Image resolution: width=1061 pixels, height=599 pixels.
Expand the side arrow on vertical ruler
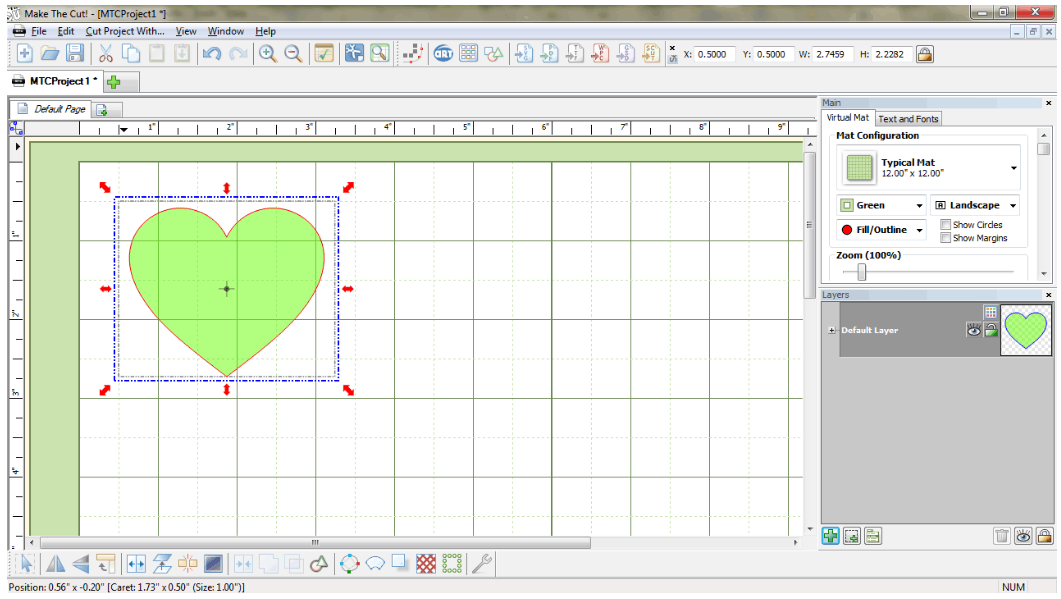click(x=18, y=146)
